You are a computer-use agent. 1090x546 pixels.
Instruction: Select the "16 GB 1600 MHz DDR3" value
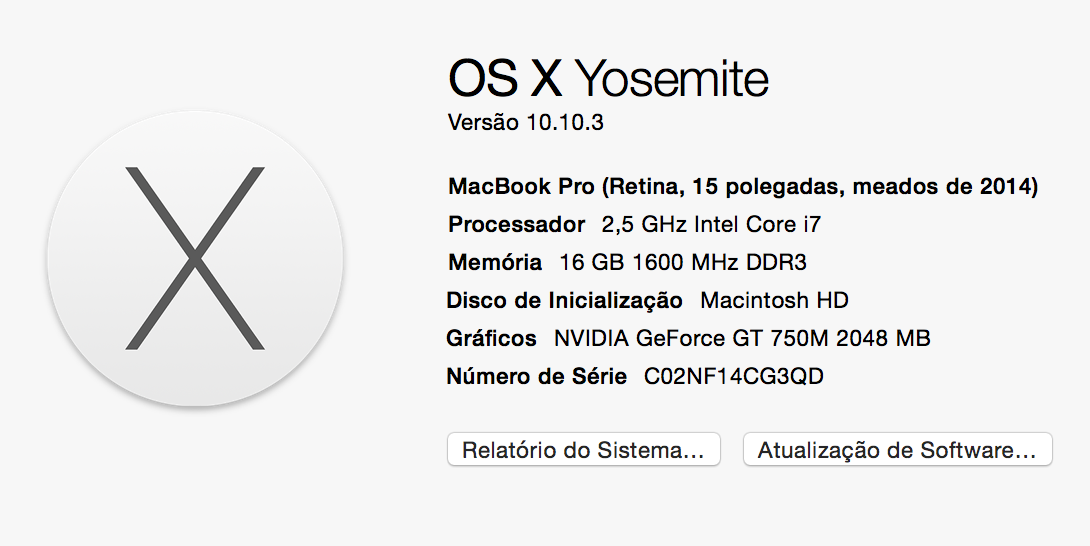click(x=683, y=263)
